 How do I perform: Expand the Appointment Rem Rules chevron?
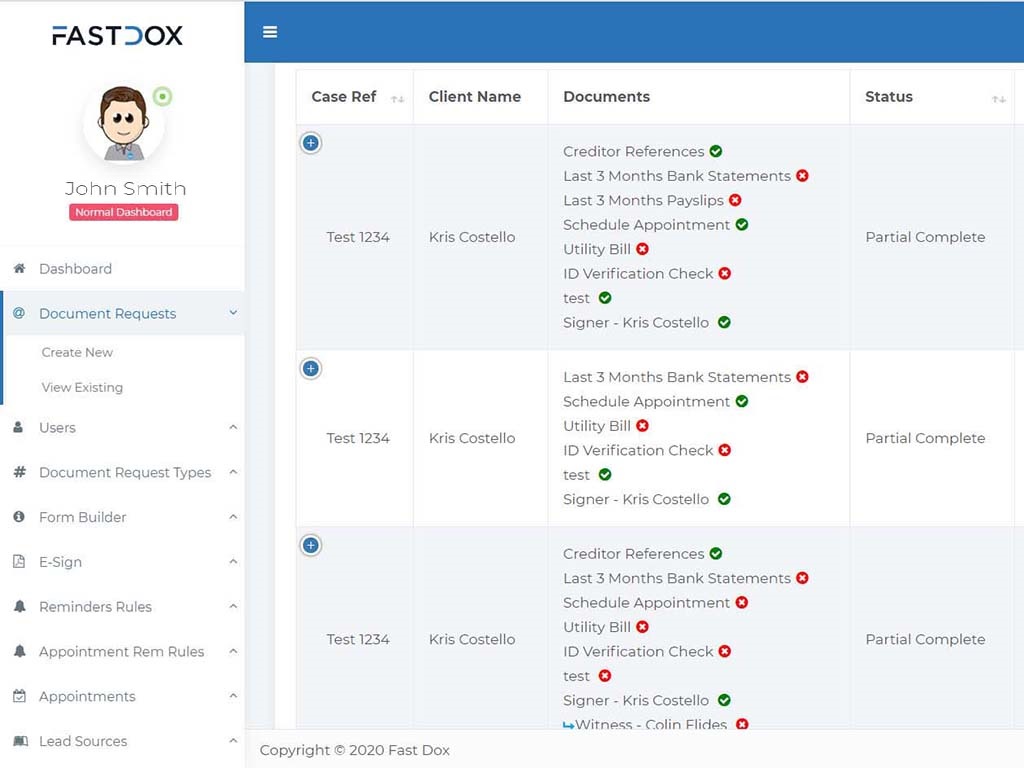(233, 651)
